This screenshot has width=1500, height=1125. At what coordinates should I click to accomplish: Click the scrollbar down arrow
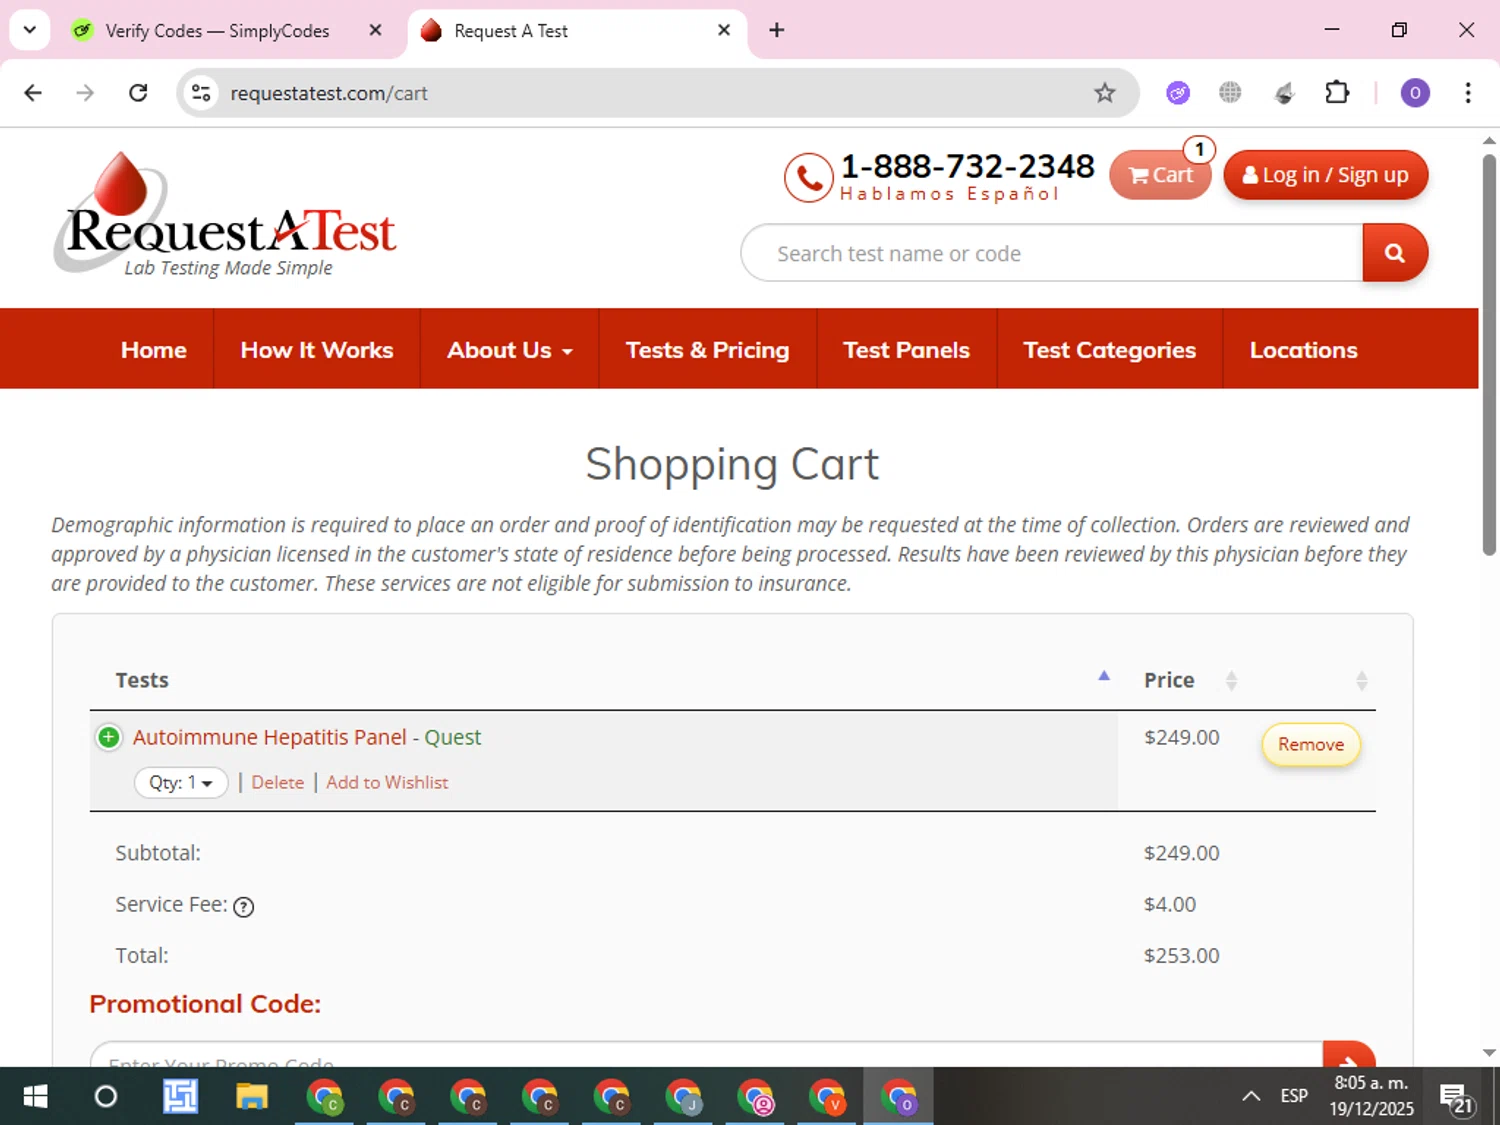pos(1489,1053)
